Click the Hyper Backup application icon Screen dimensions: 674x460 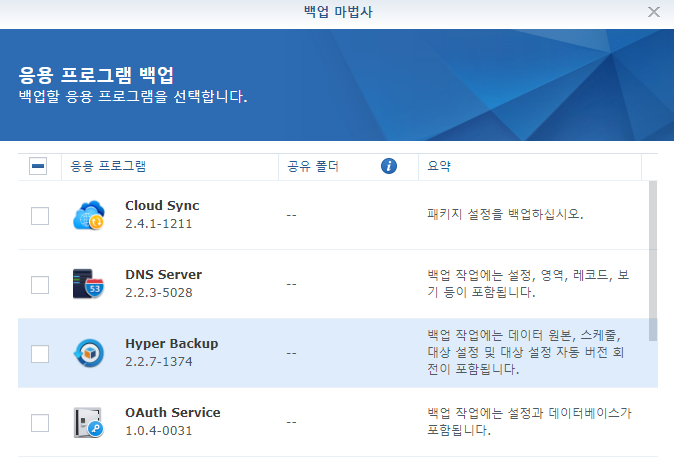tap(89, 353)
